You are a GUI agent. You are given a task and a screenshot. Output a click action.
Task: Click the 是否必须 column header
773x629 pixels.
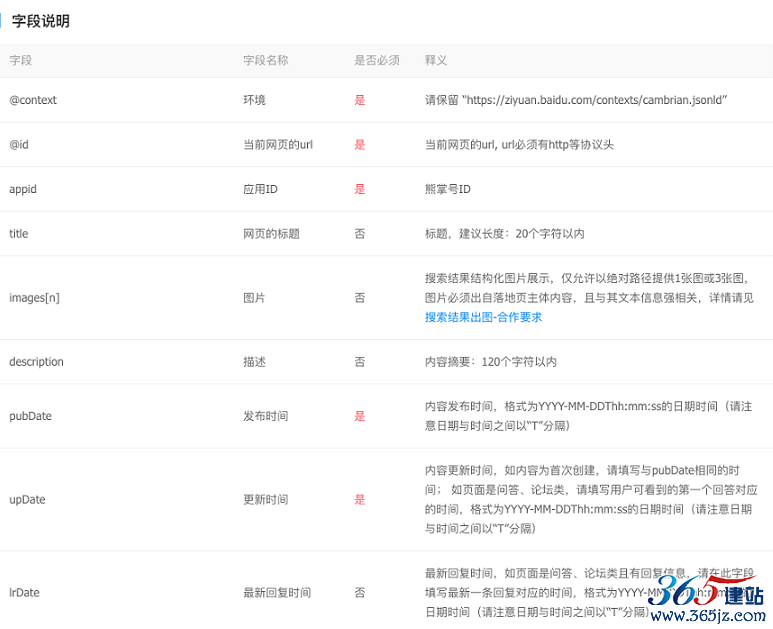point(377,60)
